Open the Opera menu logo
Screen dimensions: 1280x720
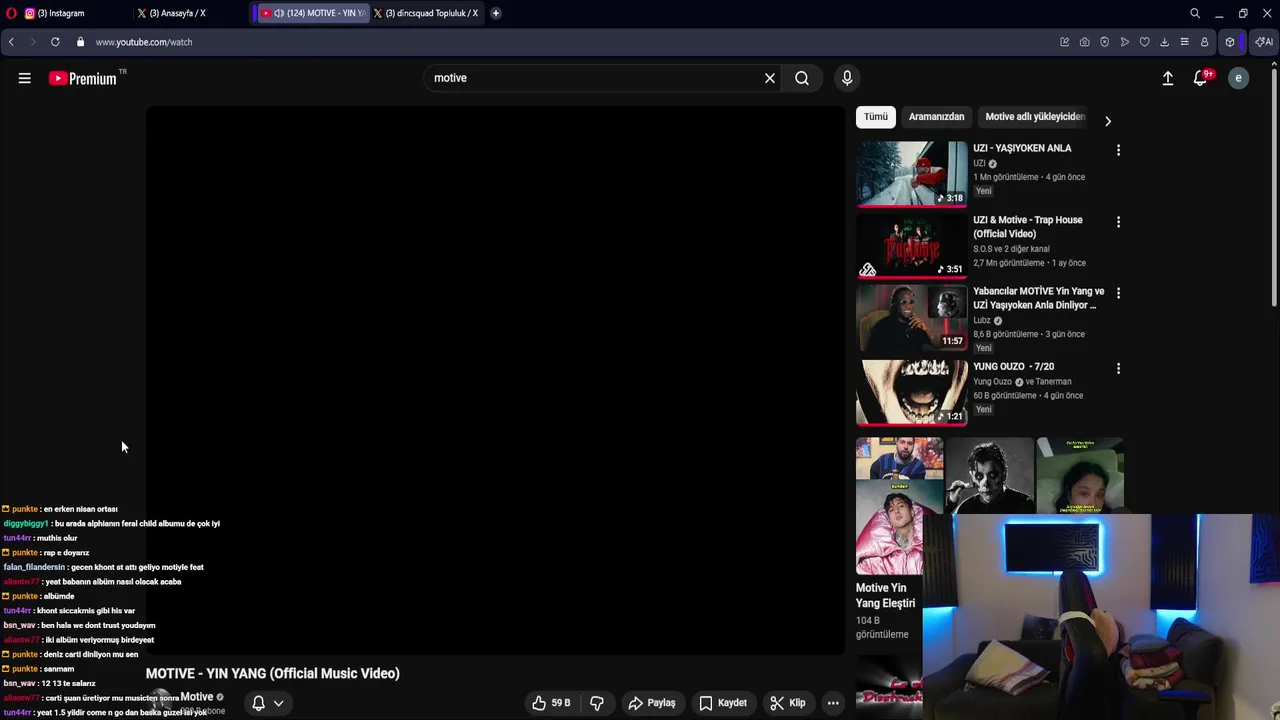[11, 13]
